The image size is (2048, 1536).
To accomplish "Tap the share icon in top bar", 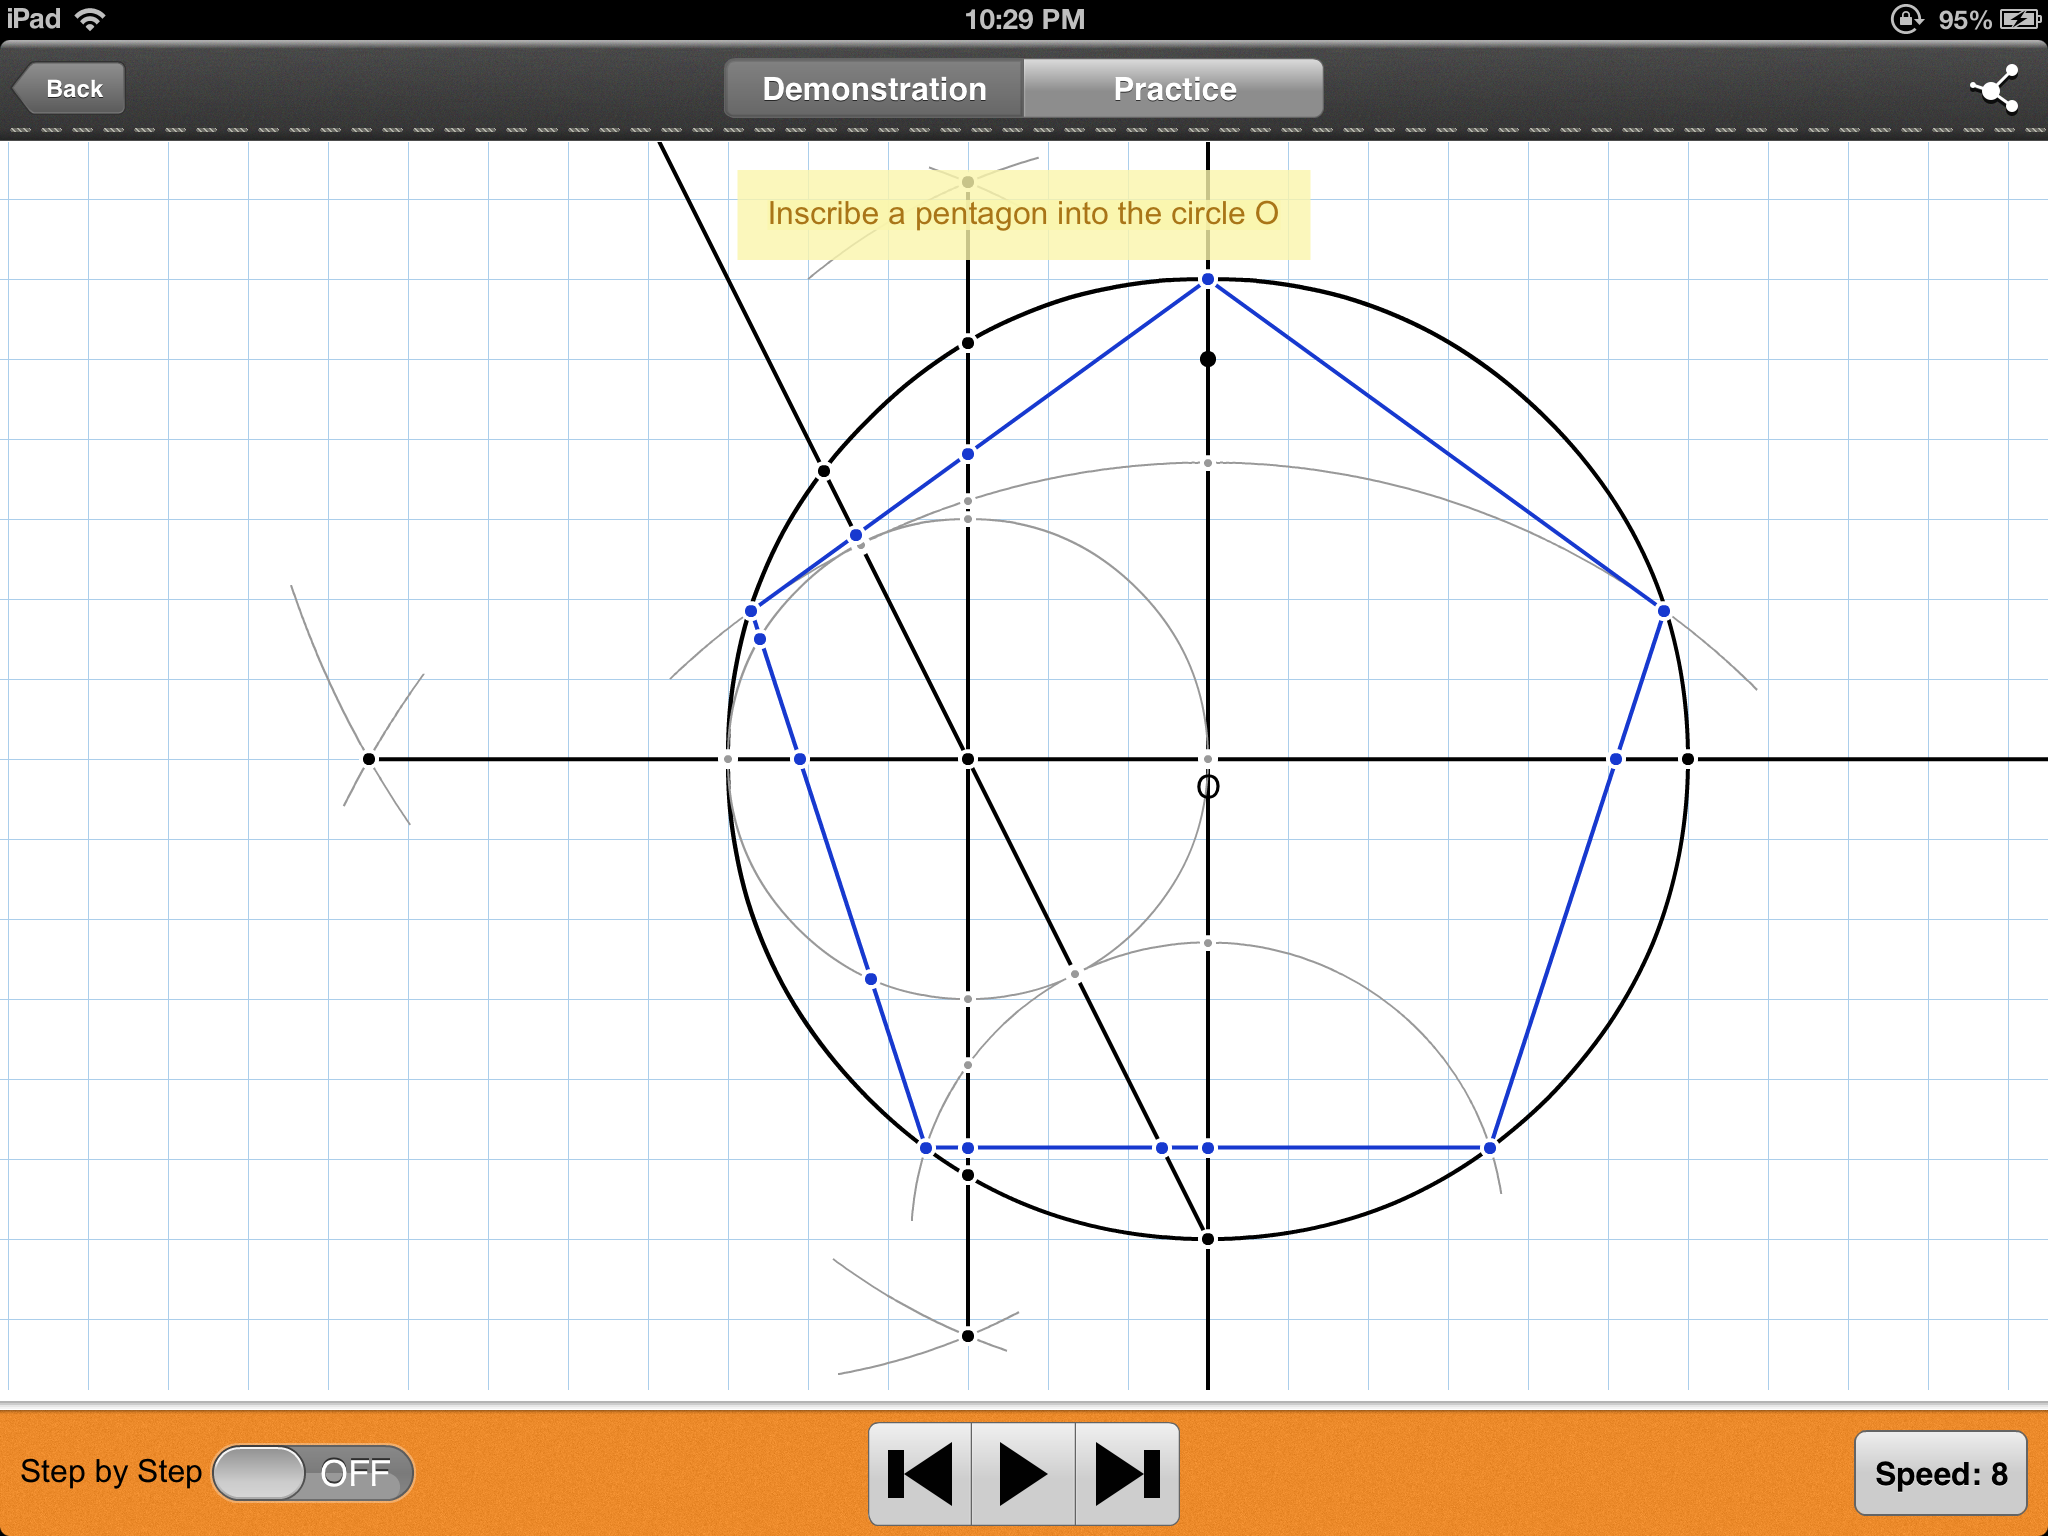I will click(1995, 90).
